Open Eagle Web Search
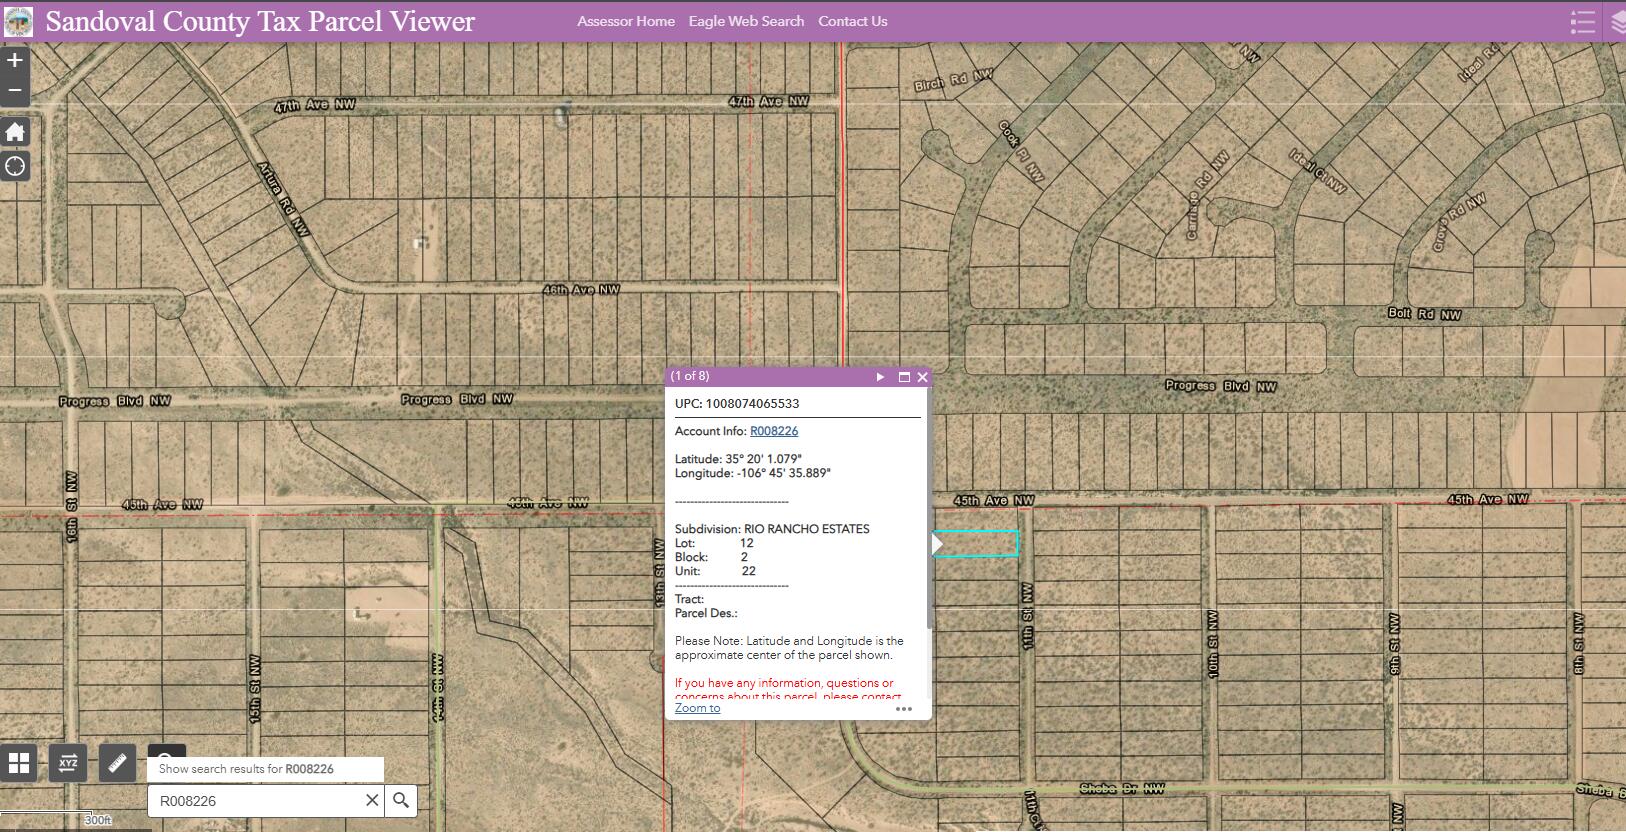Viewport: 1626px width, 832px height. (x=746, y=21)
